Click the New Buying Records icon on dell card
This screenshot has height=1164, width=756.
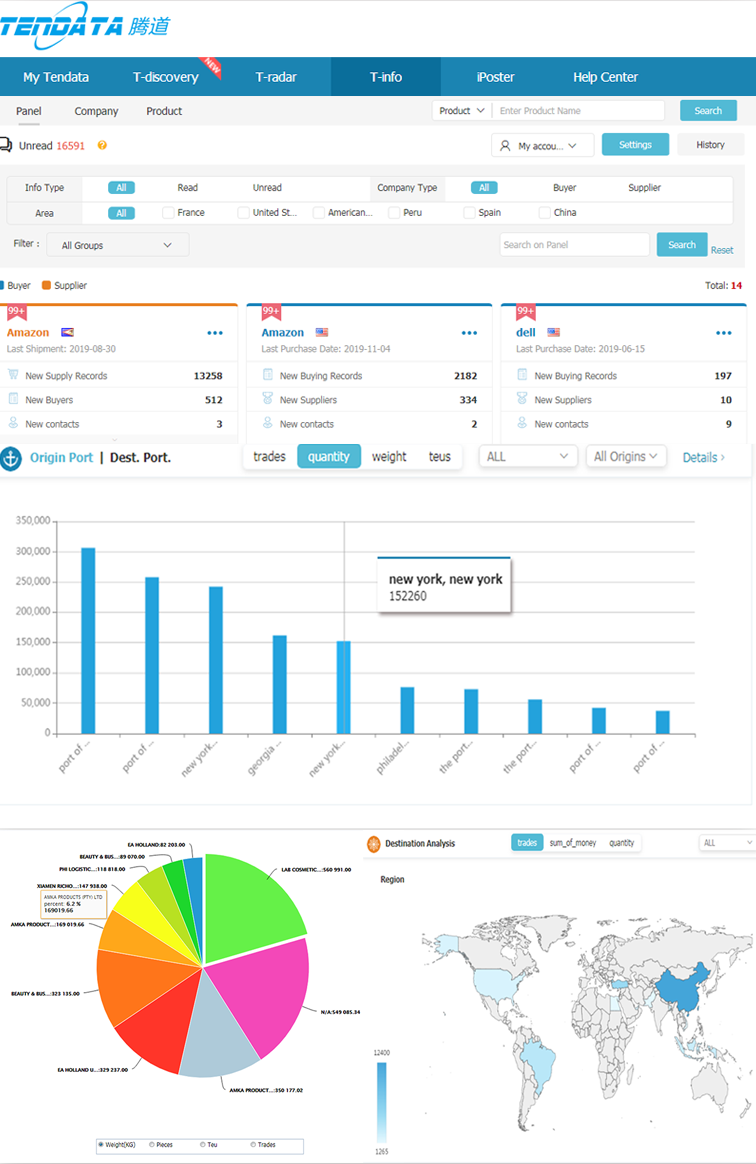pos(522,375)
